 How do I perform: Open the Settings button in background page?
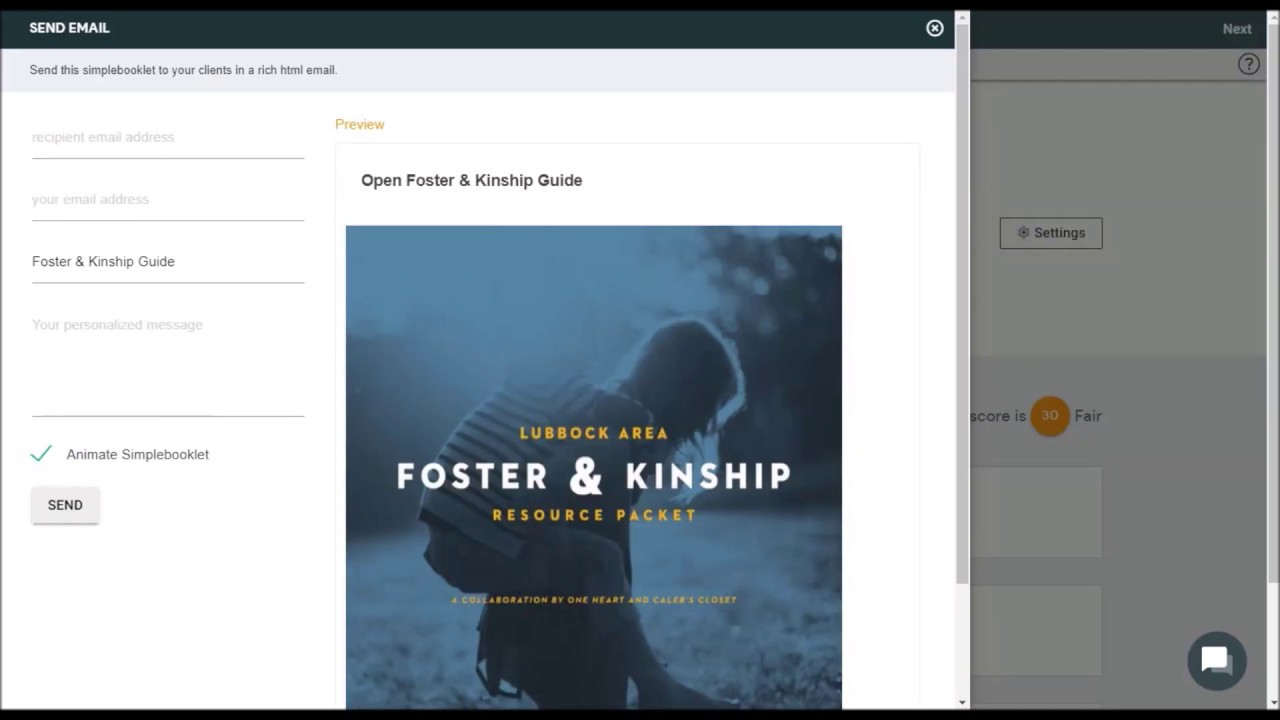click(x=1051, y=233)
